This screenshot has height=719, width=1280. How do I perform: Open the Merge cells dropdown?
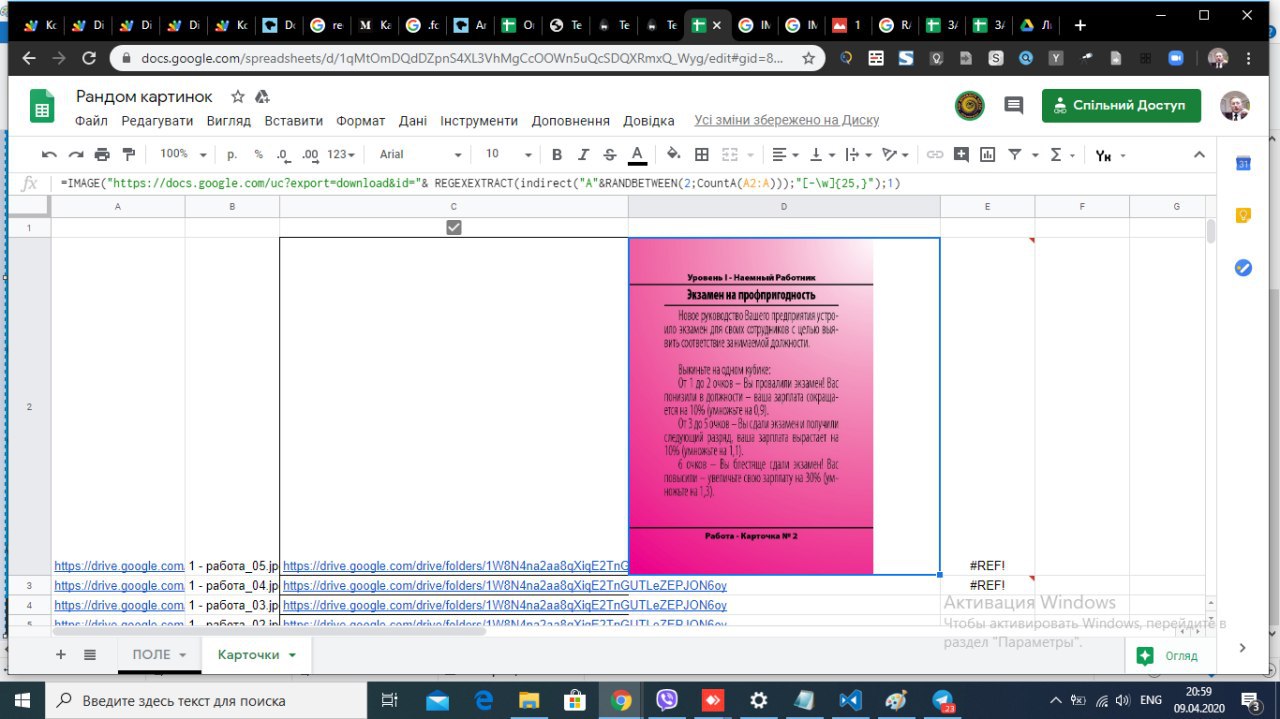click(736, 154)
